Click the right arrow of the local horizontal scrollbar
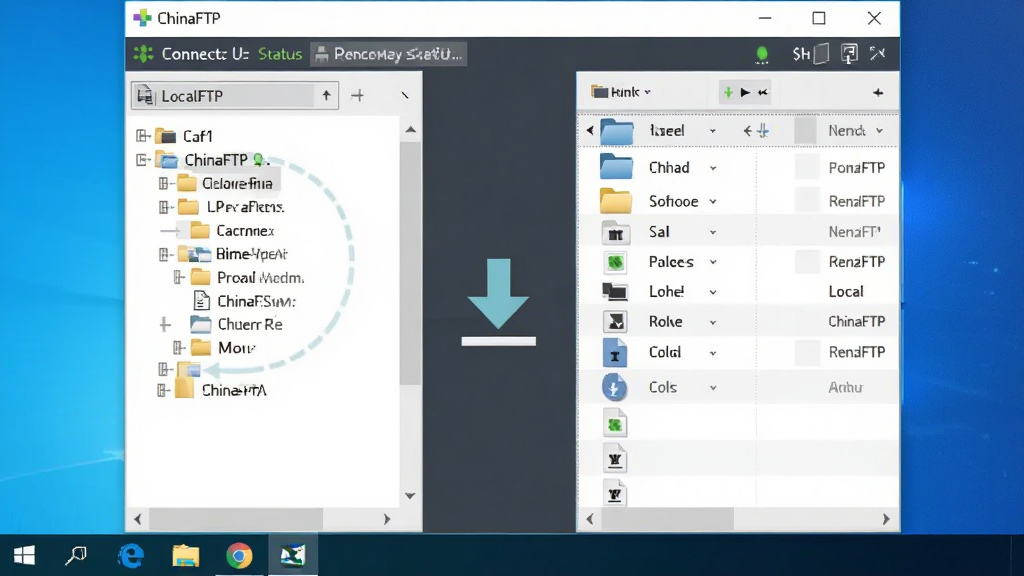Viewport: 1024px width, 576px height. [x=387, y=519]
